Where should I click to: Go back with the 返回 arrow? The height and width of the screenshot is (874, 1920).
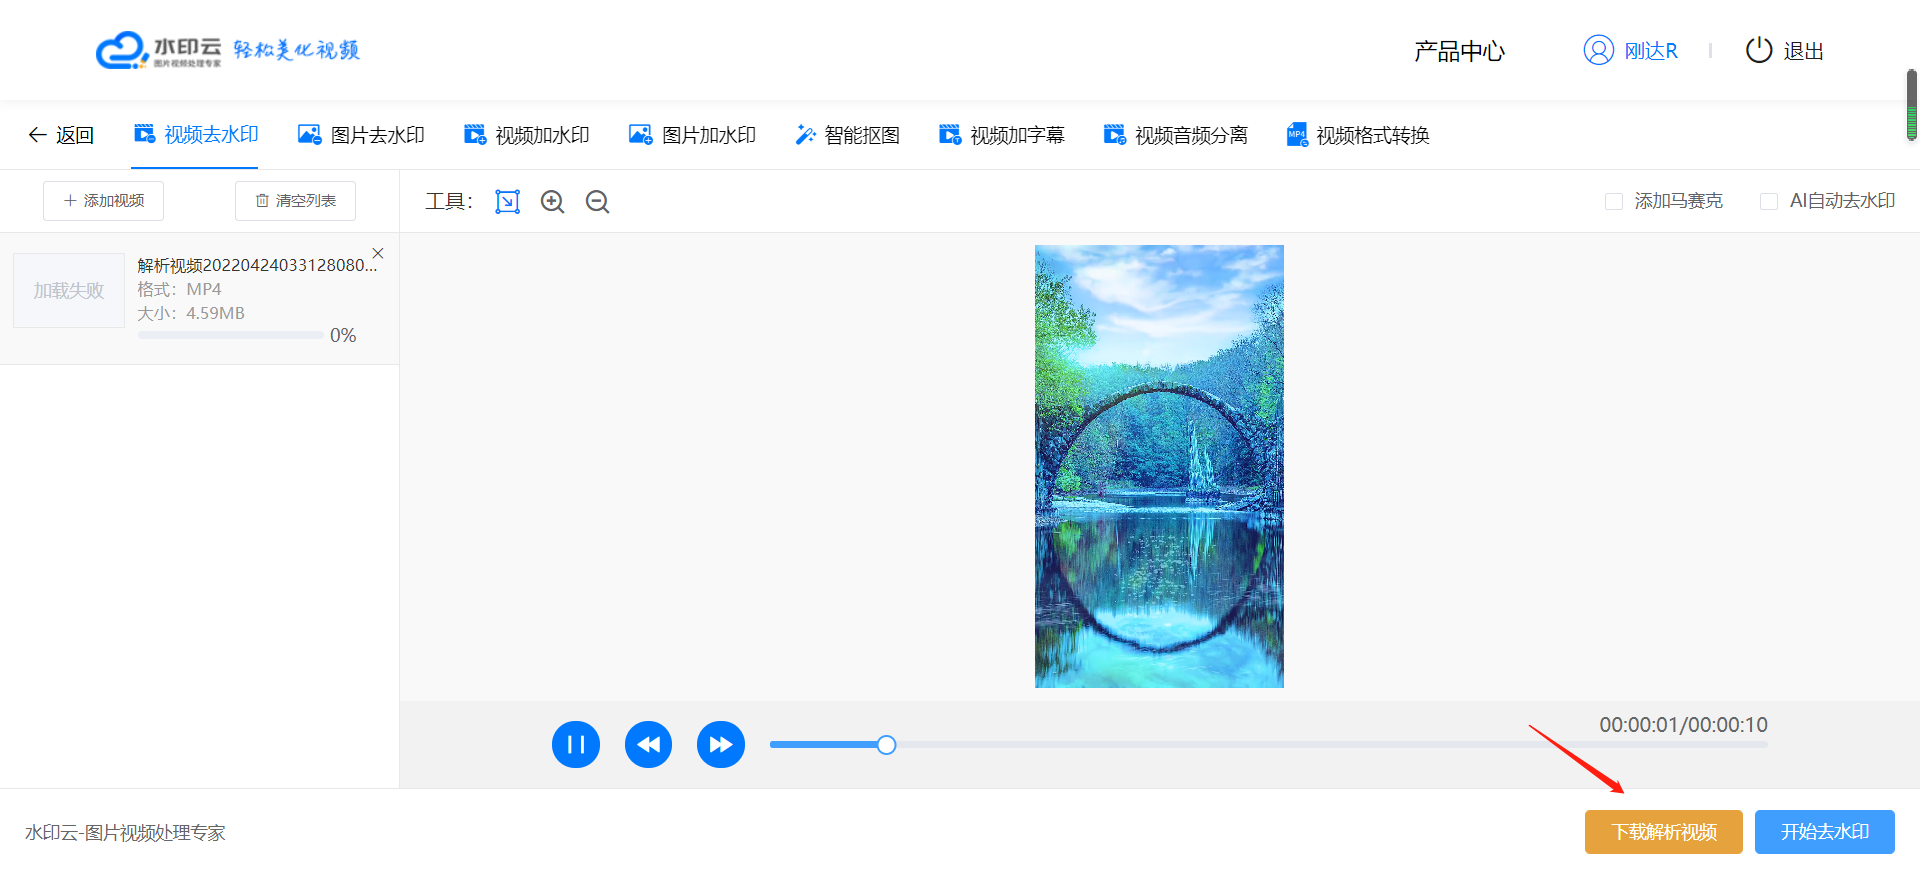[x=61, y=135]
